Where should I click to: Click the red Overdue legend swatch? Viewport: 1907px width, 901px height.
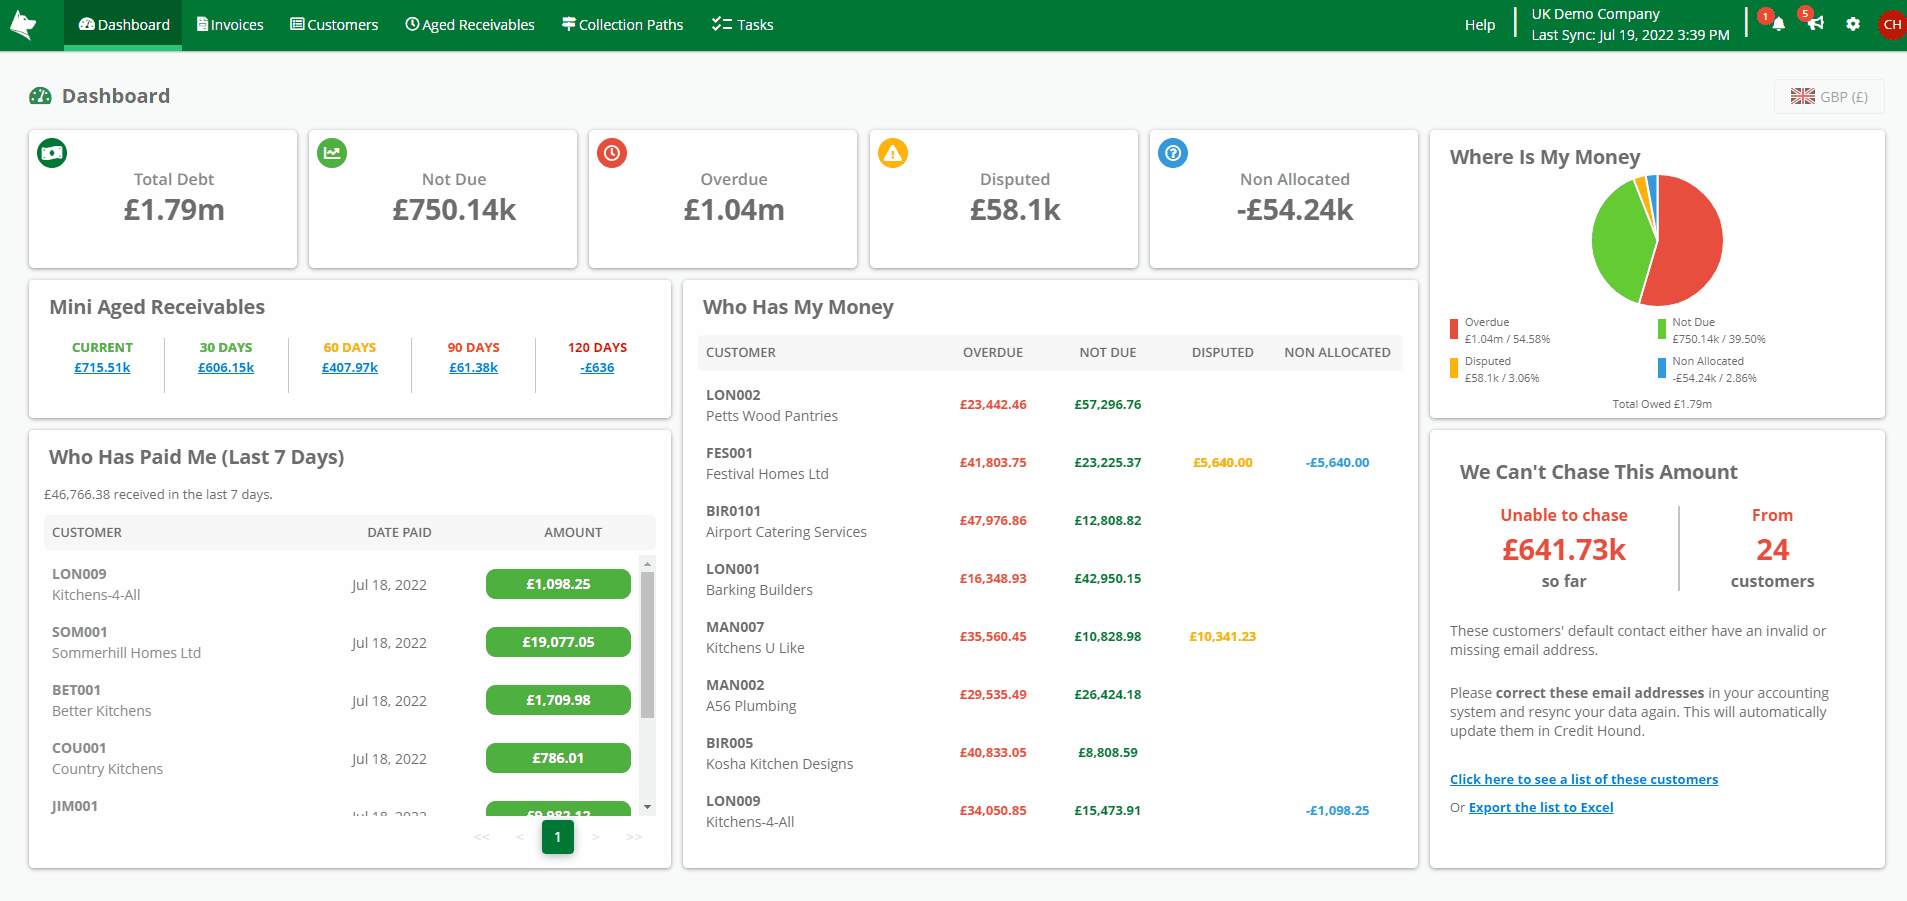point(1454,330)
